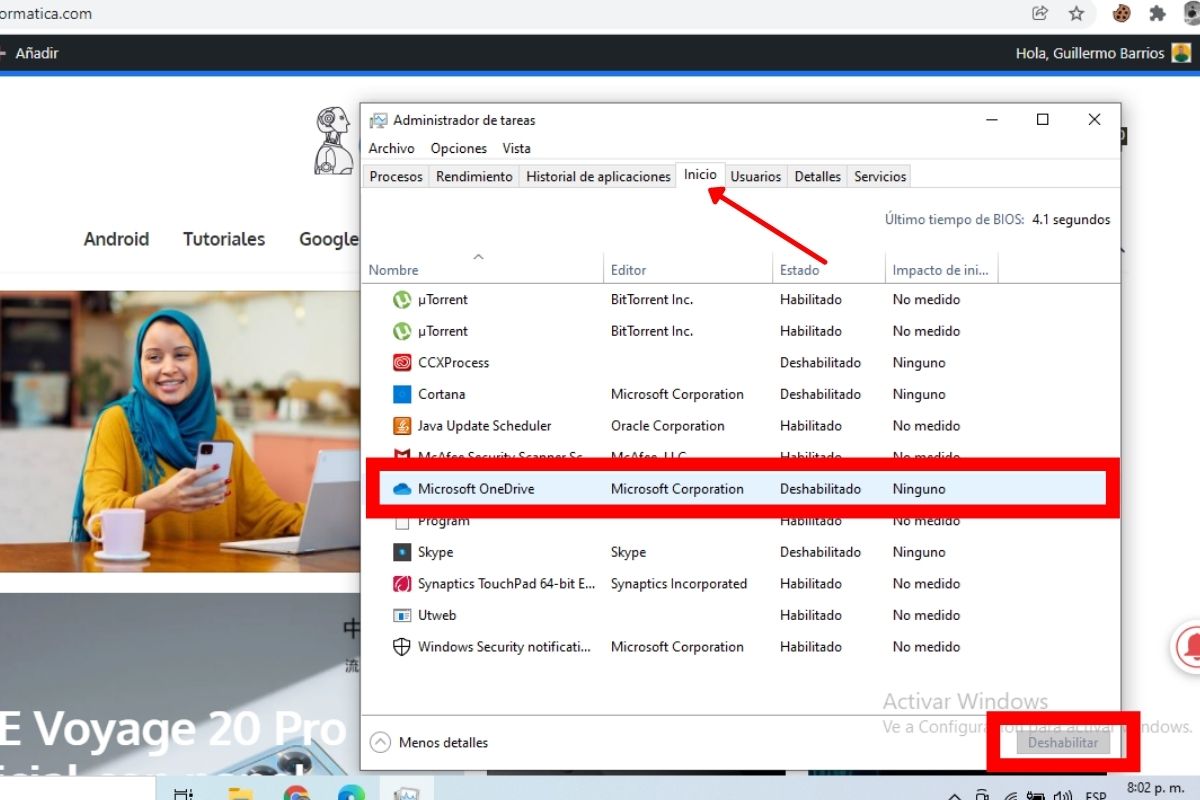Click Hola, Guillermo Barrios greeting
1200x800 pixels.
point(1090,53)
